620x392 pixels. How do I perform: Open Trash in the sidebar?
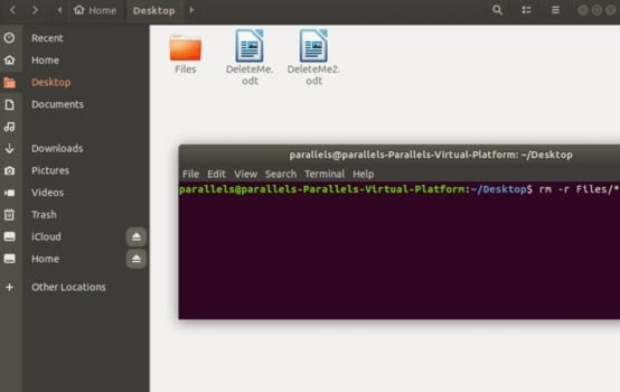[x=44, y=215]
